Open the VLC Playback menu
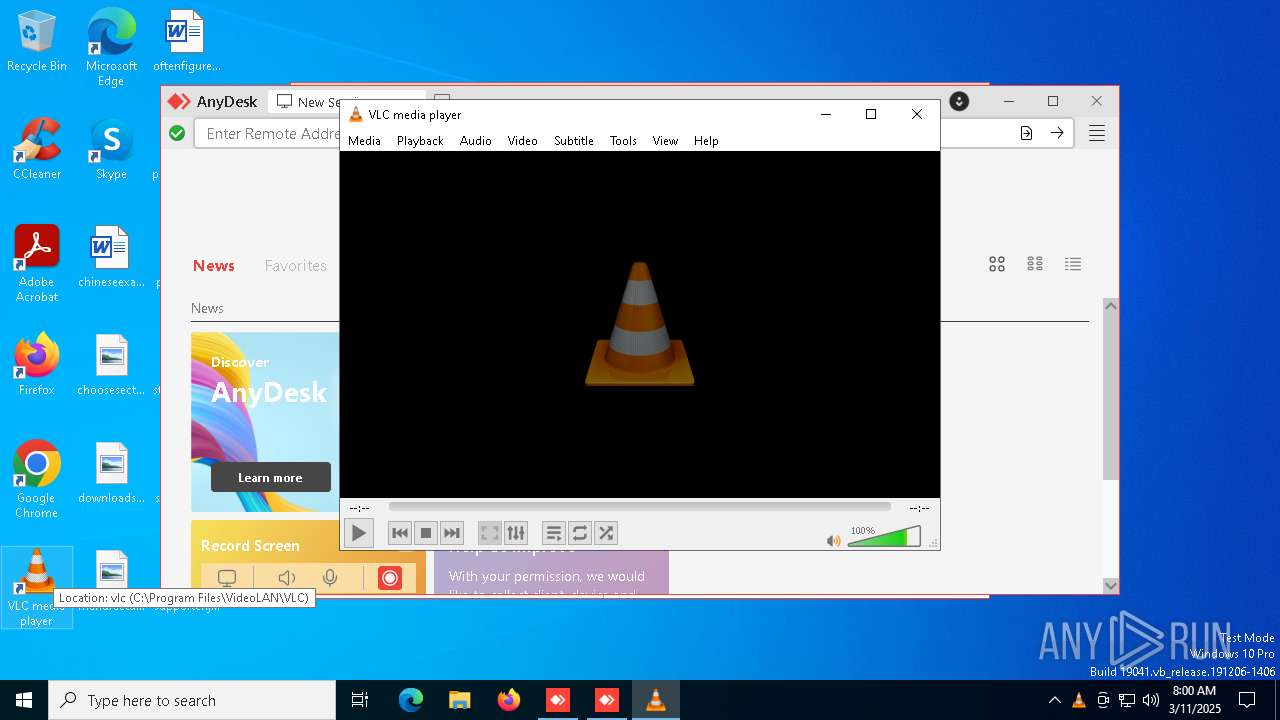 420,141
